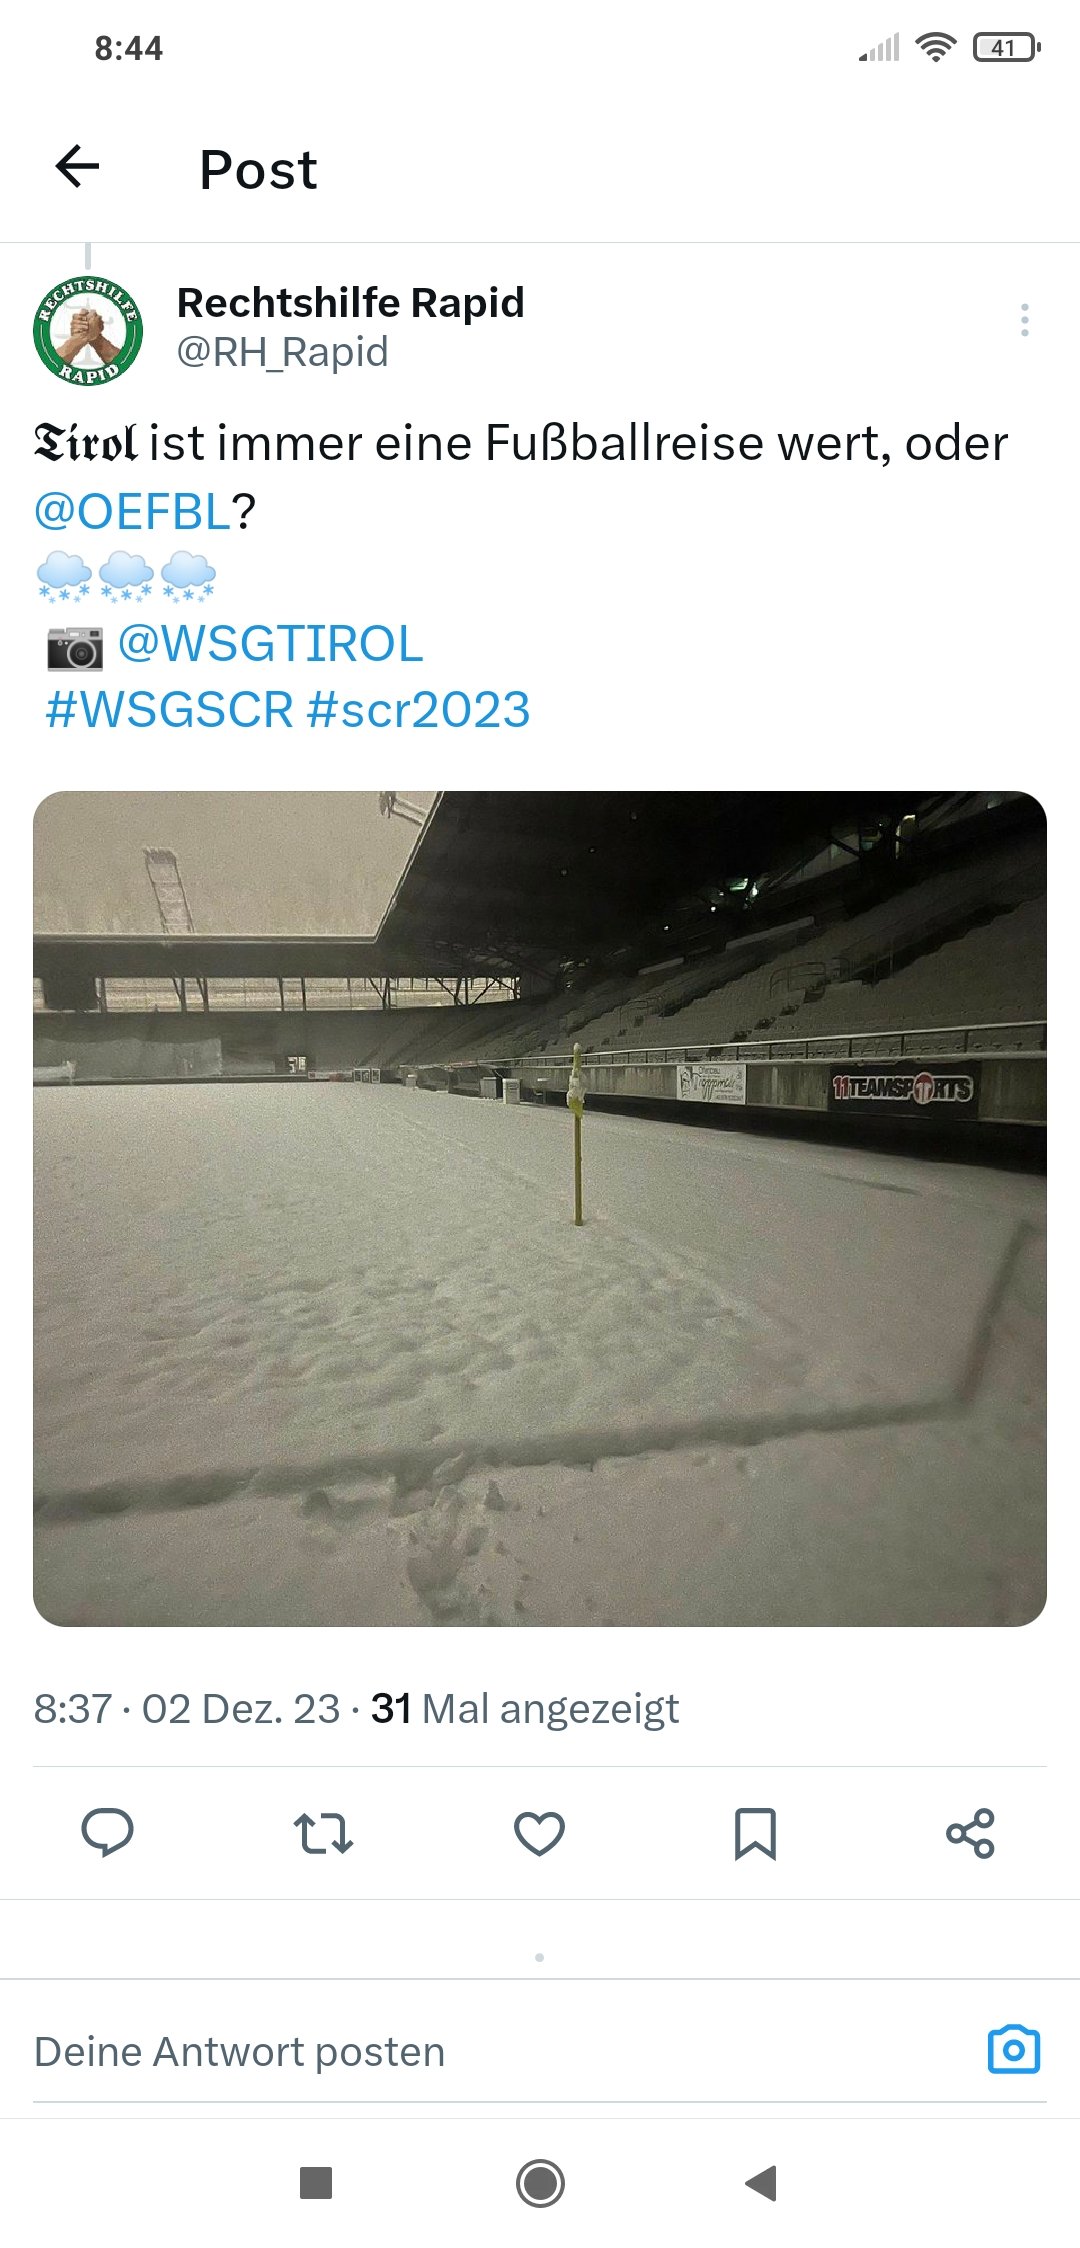Repost using the retweet arrows icon

[x=323, y=1833]
